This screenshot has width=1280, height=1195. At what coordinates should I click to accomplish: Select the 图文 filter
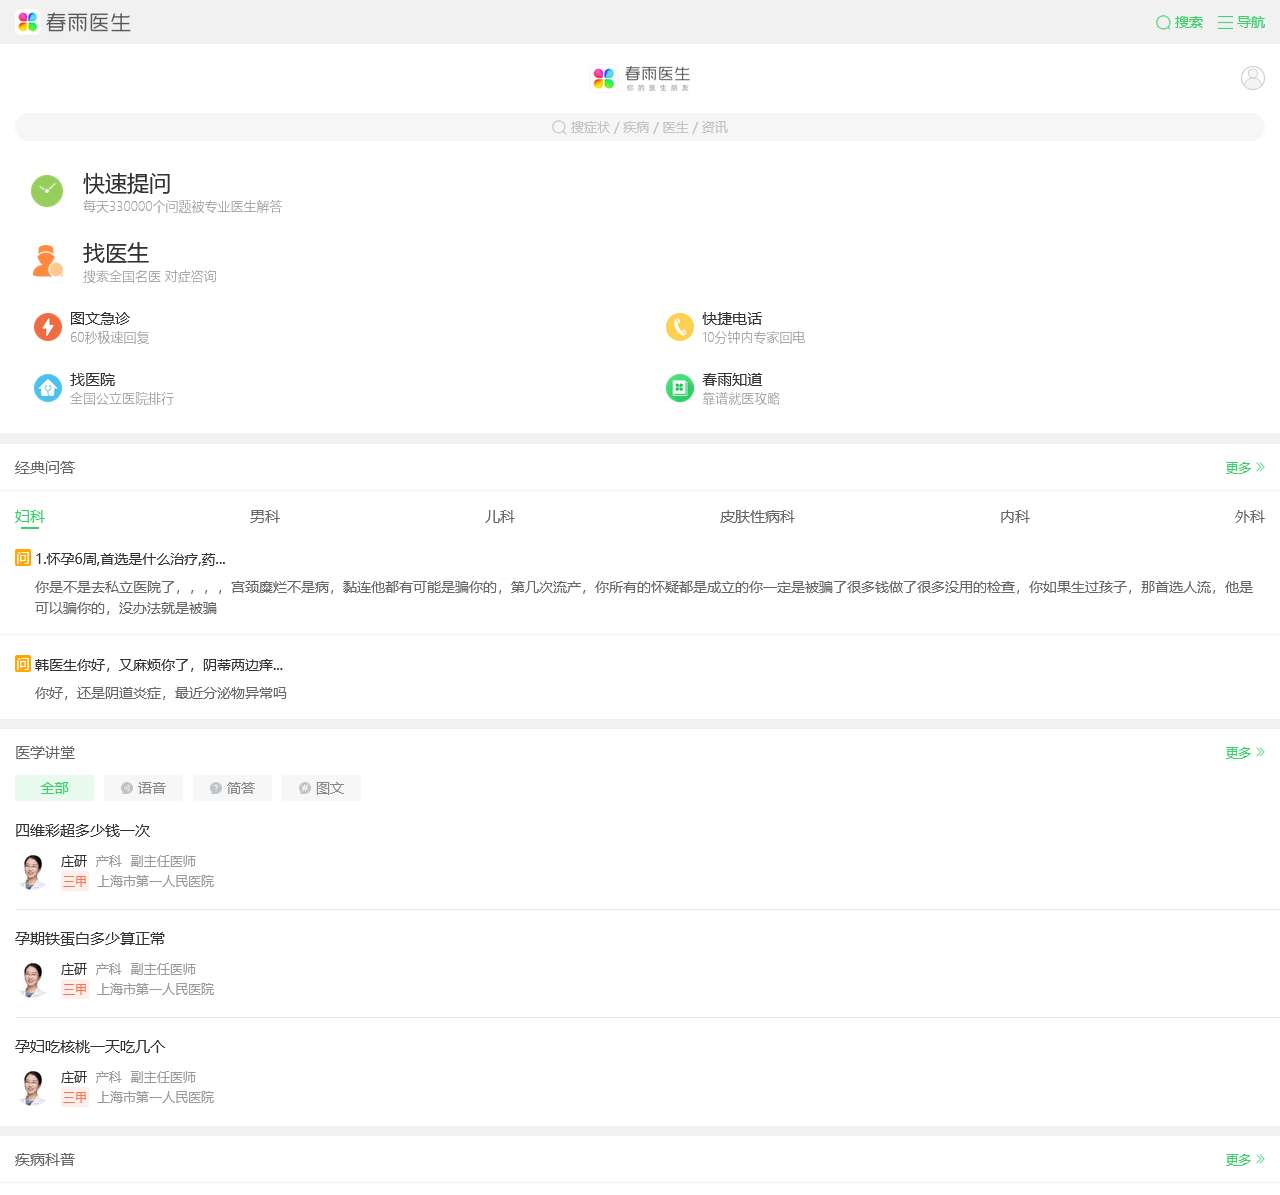coord(321,788)
